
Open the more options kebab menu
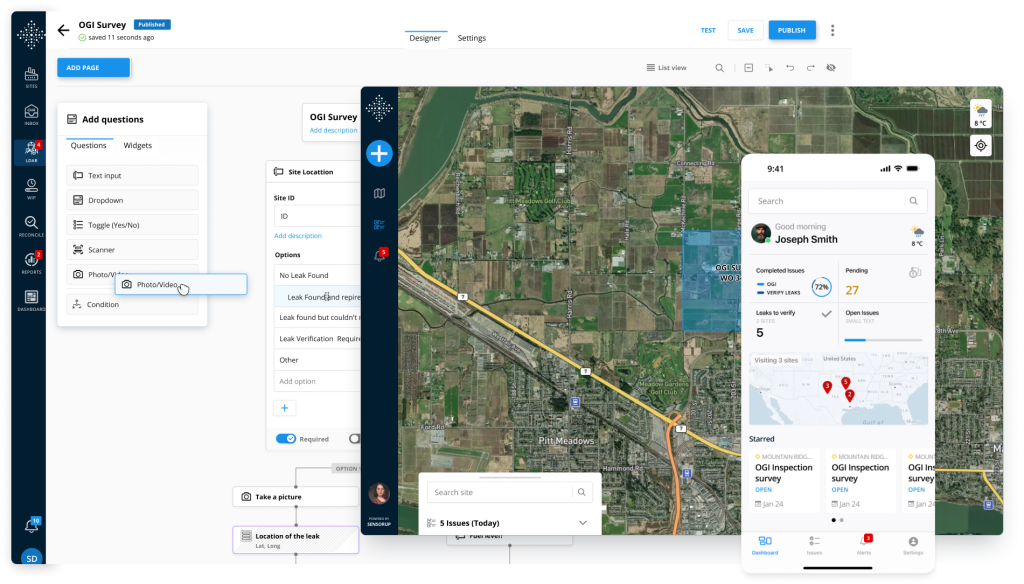point(832,30)
